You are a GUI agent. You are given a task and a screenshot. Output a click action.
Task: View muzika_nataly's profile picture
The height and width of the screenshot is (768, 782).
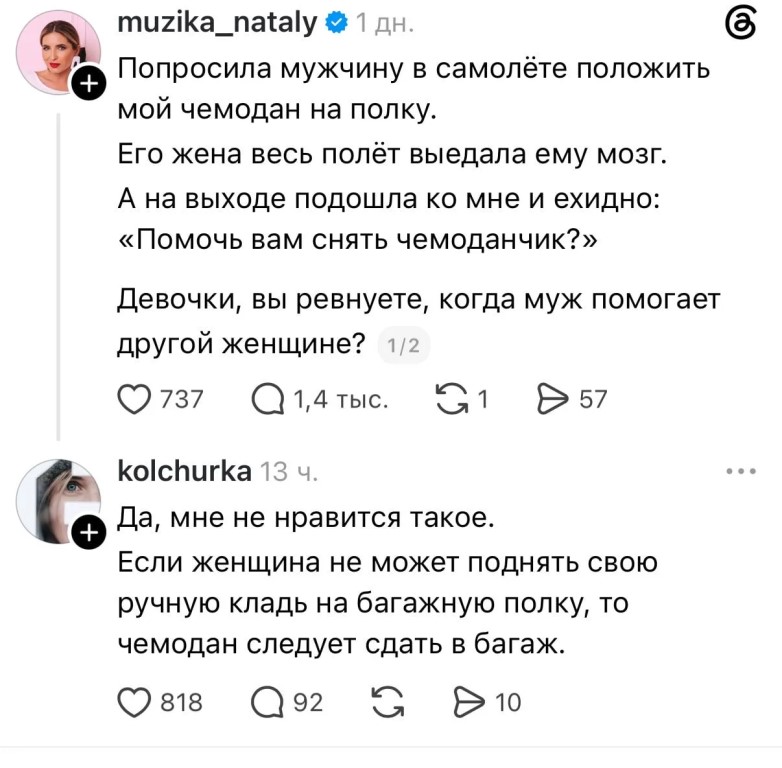[x=58, y=52]
